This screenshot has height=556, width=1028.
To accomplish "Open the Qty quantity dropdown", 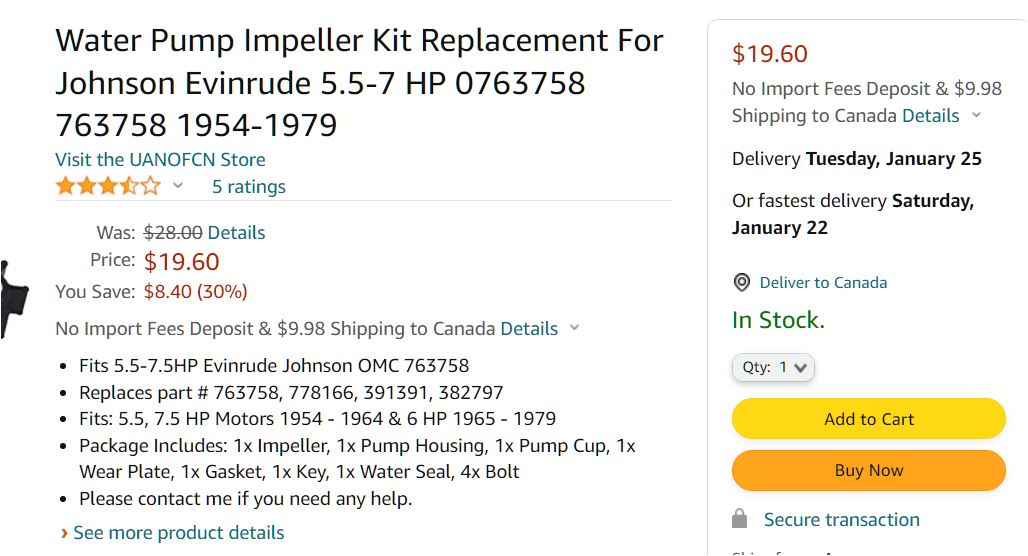I will [774, 367].
